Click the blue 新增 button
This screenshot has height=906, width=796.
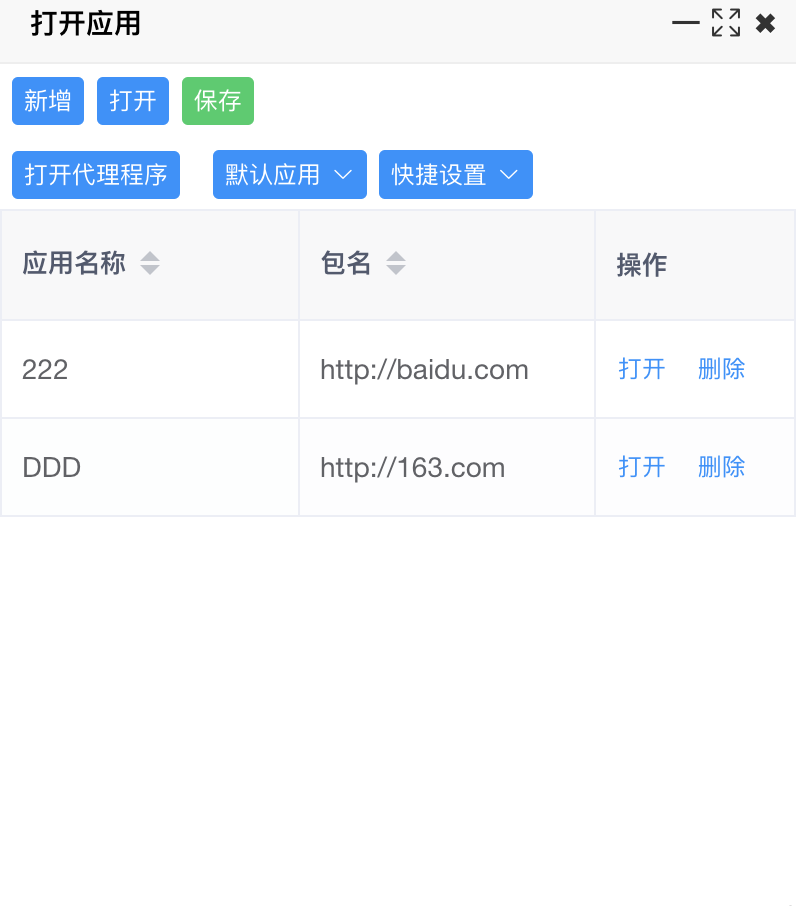(48, 101)
